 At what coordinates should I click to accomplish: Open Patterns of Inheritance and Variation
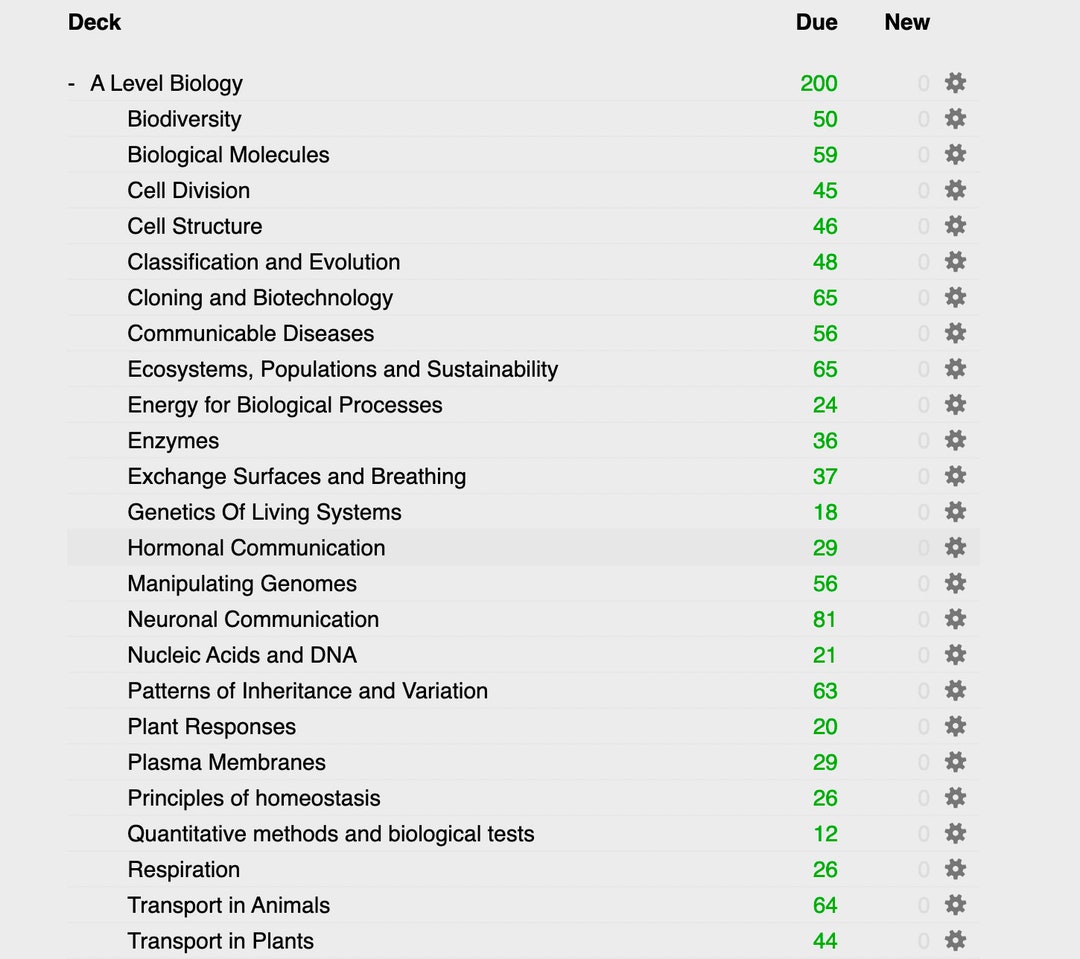(x=307, y=690)
